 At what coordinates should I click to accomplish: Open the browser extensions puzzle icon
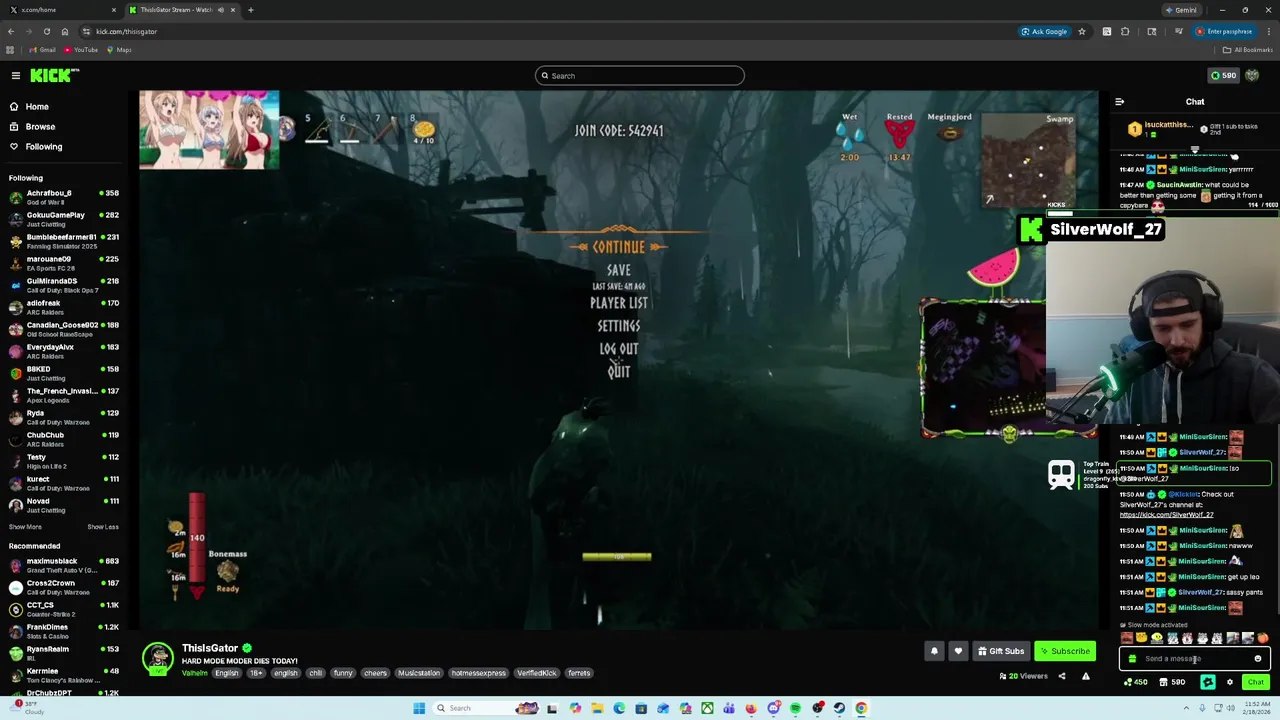(x=1125, y=31)
